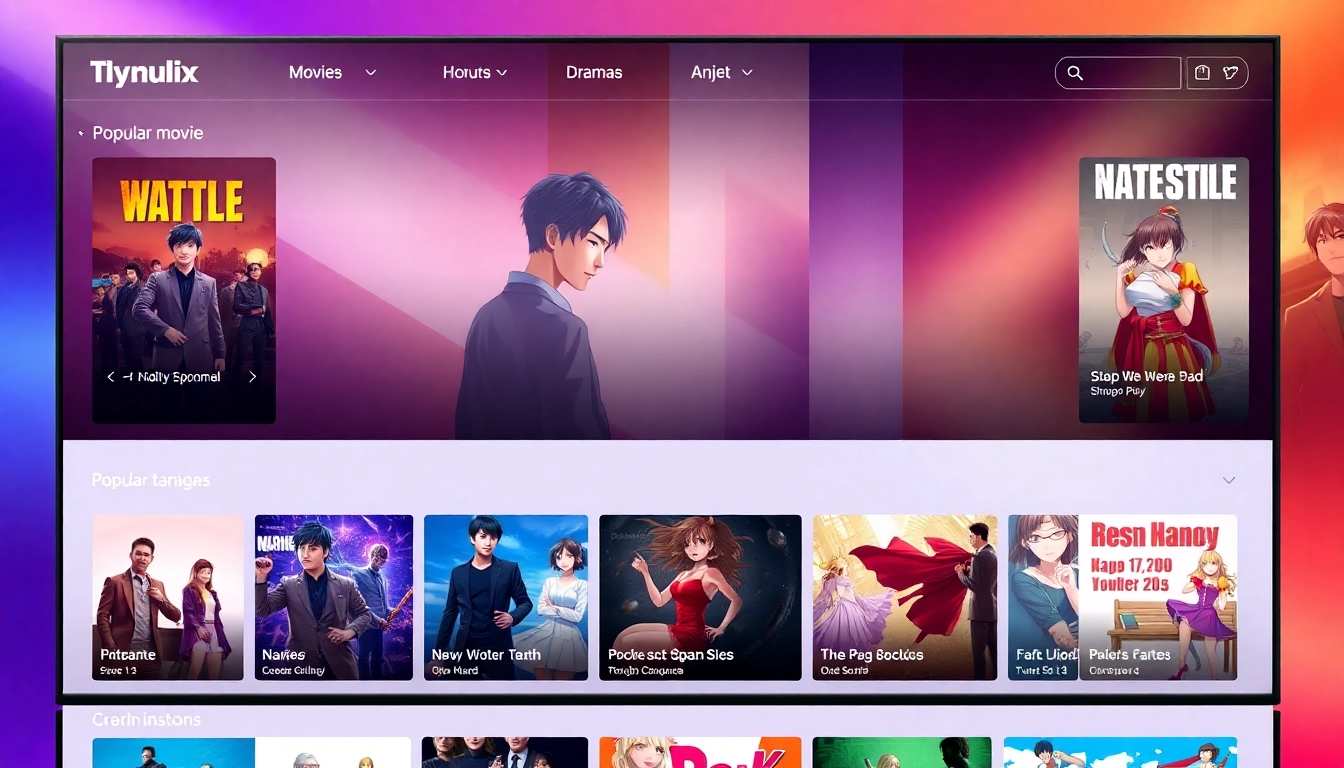Viewport: 1344px width, 768px height.
Task: Select the Pockesct Span Sies thumbnail
Action: pyautogui.click(x=700, y=597)
